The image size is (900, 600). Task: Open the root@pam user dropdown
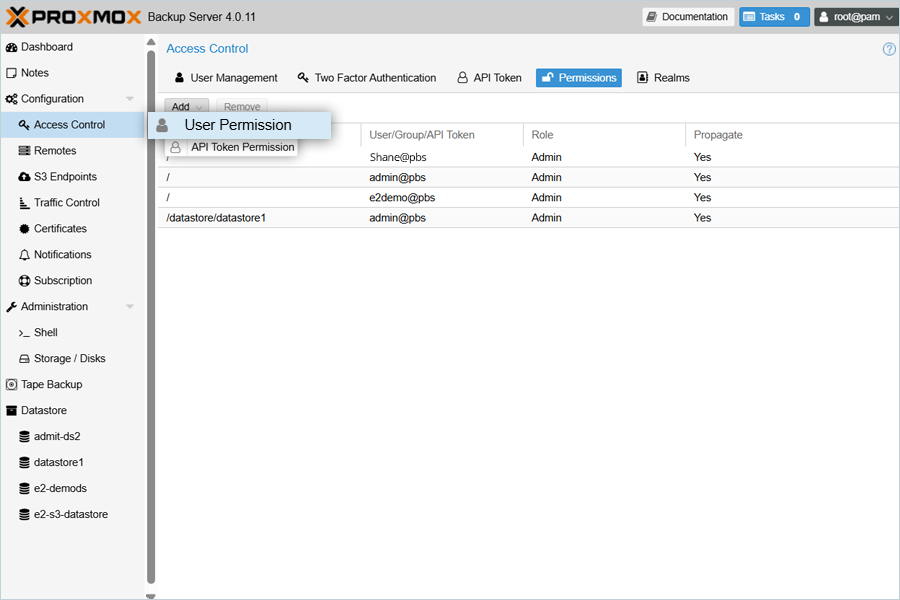pyautogui.click(x=855, y=17)
